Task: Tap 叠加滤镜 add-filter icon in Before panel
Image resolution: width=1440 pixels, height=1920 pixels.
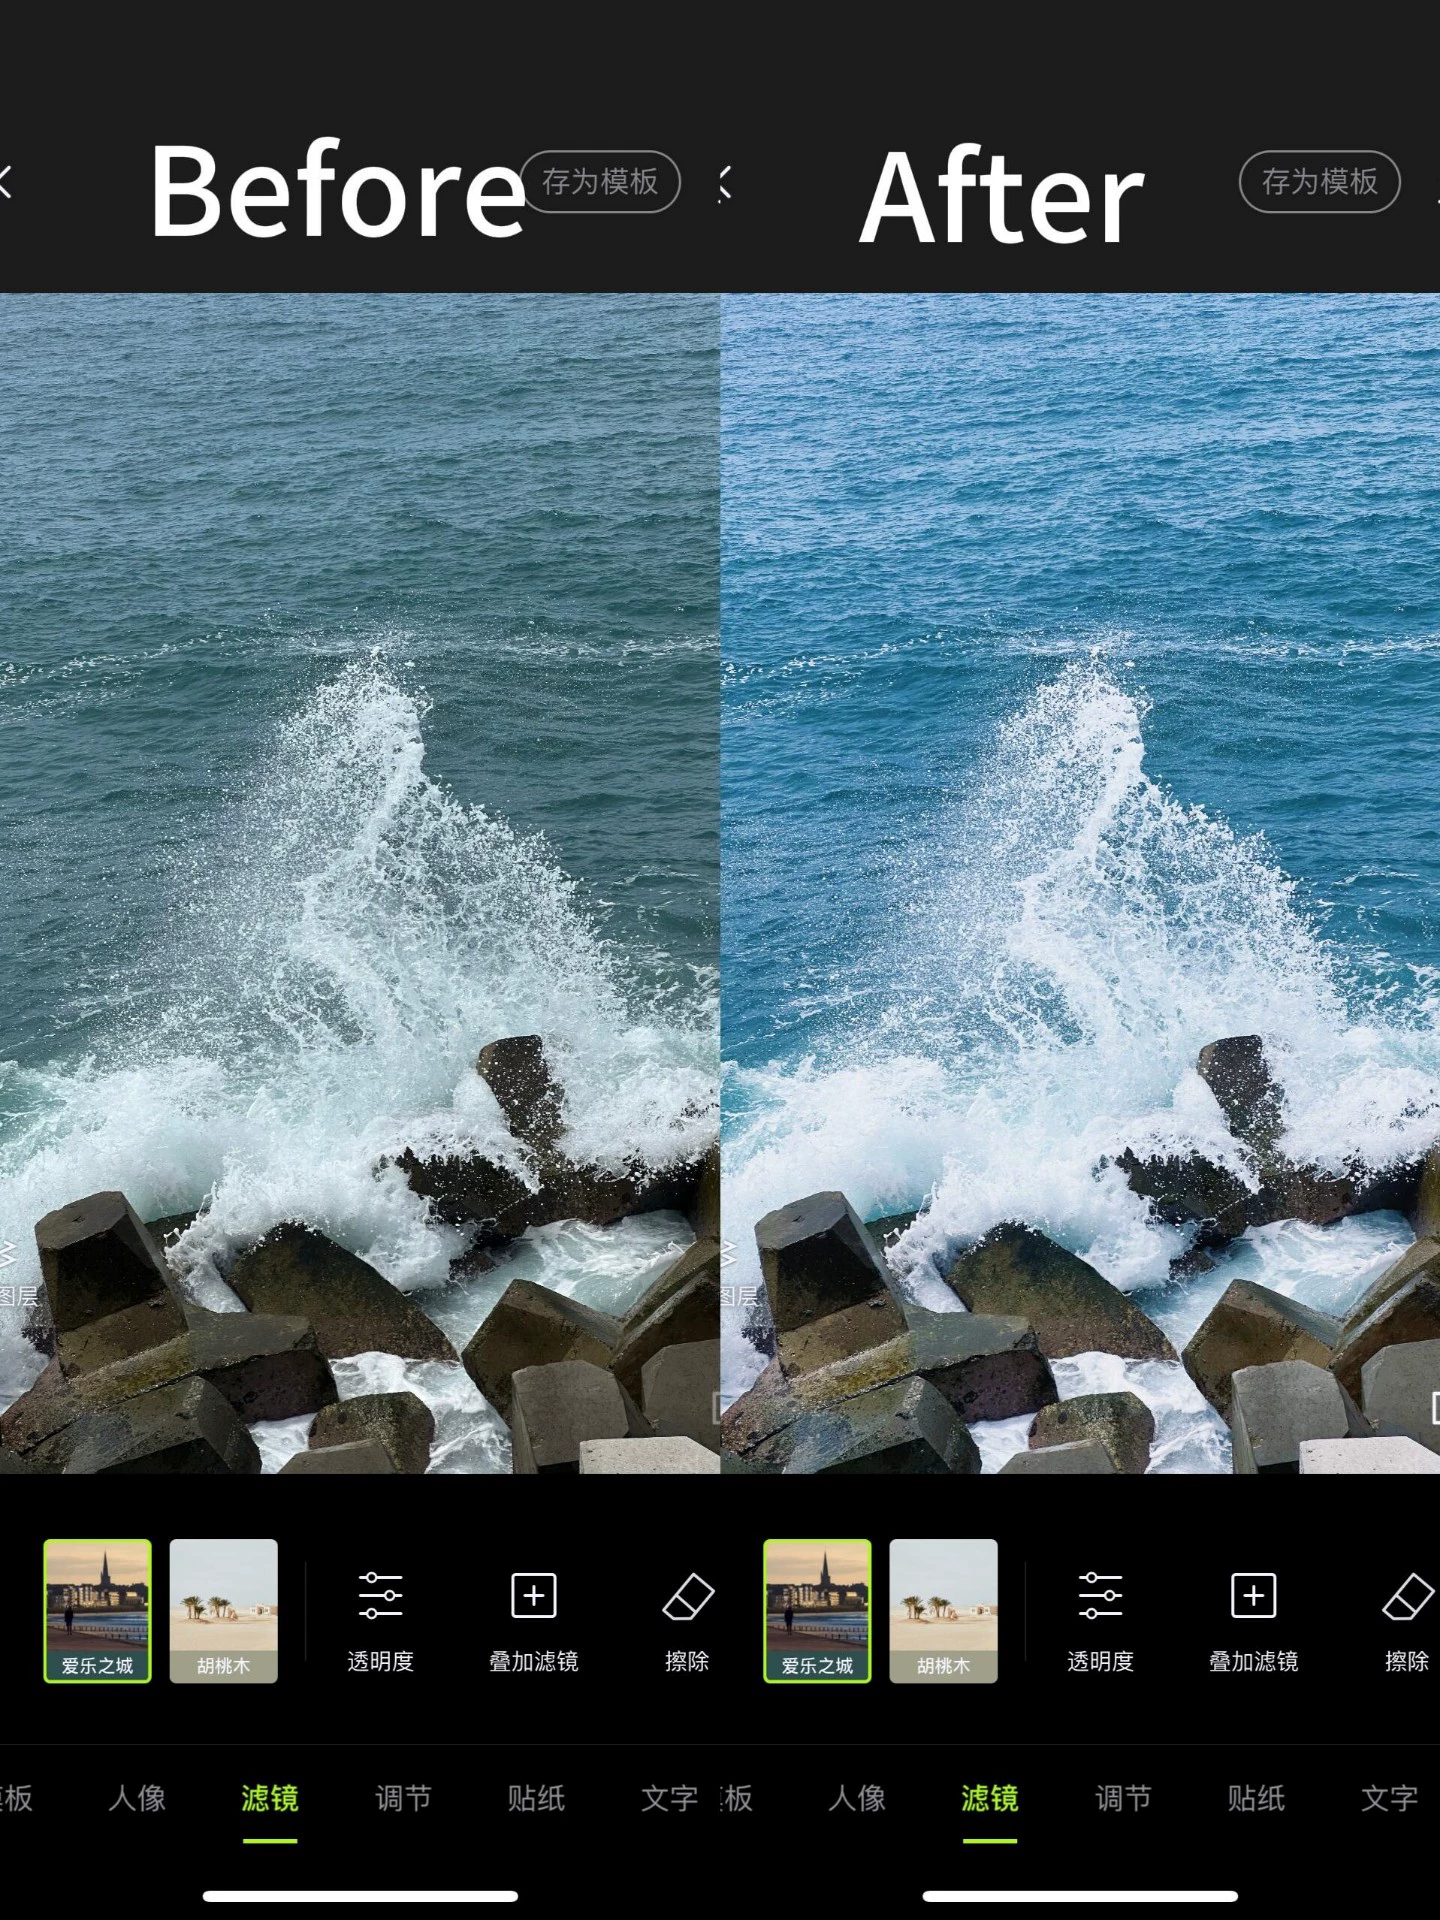Action: (x=533, y=1620)
